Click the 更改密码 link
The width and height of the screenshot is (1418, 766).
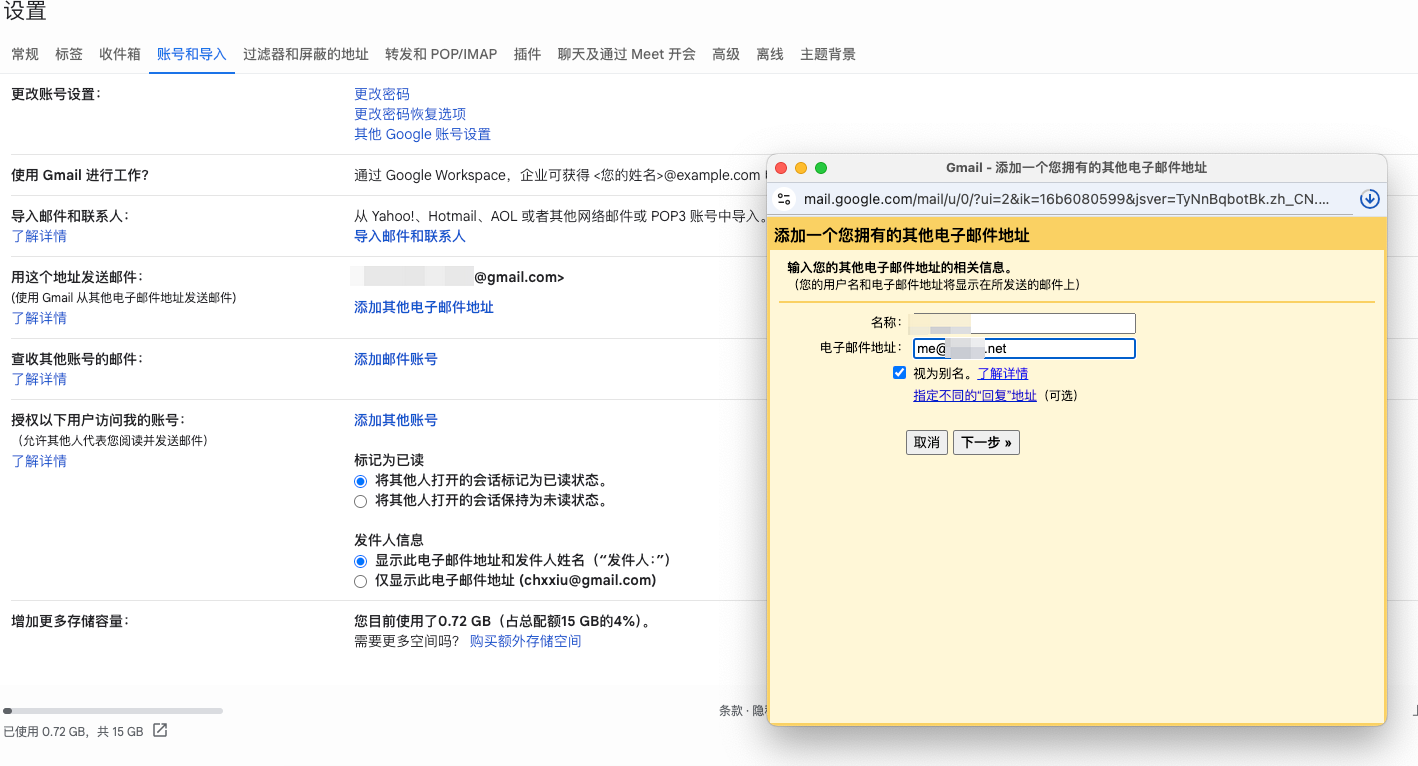tap(382, 94)
